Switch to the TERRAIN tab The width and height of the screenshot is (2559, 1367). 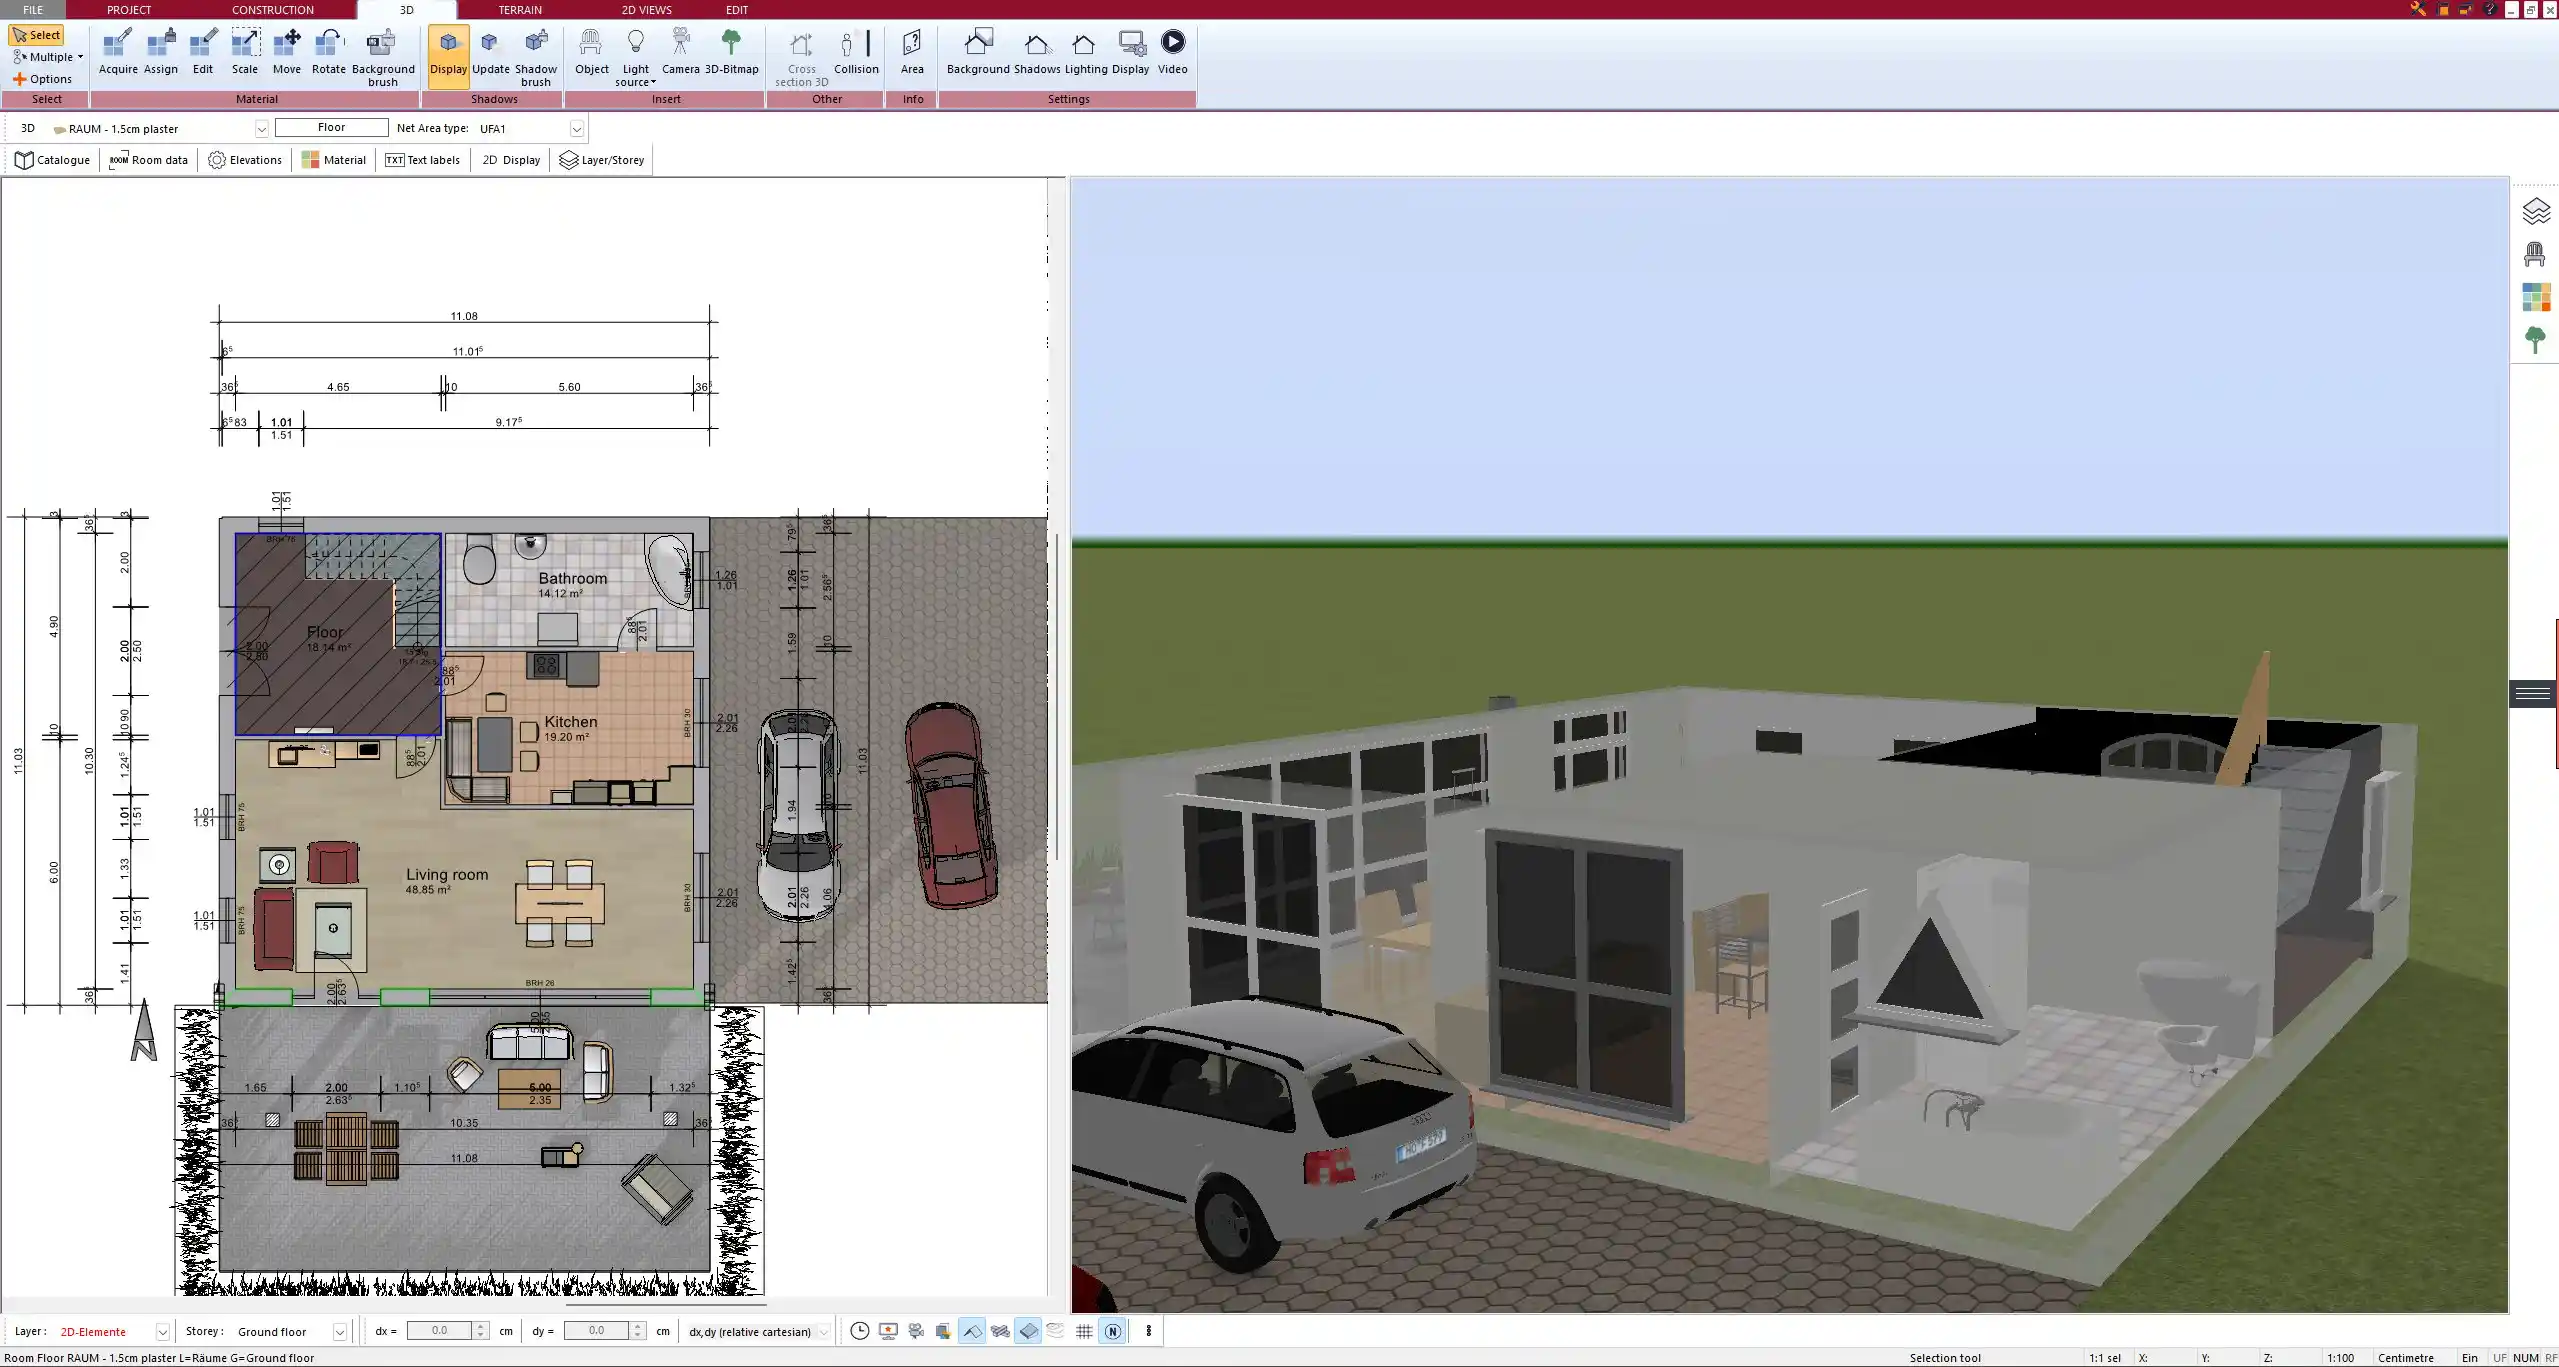click(520, 9)
